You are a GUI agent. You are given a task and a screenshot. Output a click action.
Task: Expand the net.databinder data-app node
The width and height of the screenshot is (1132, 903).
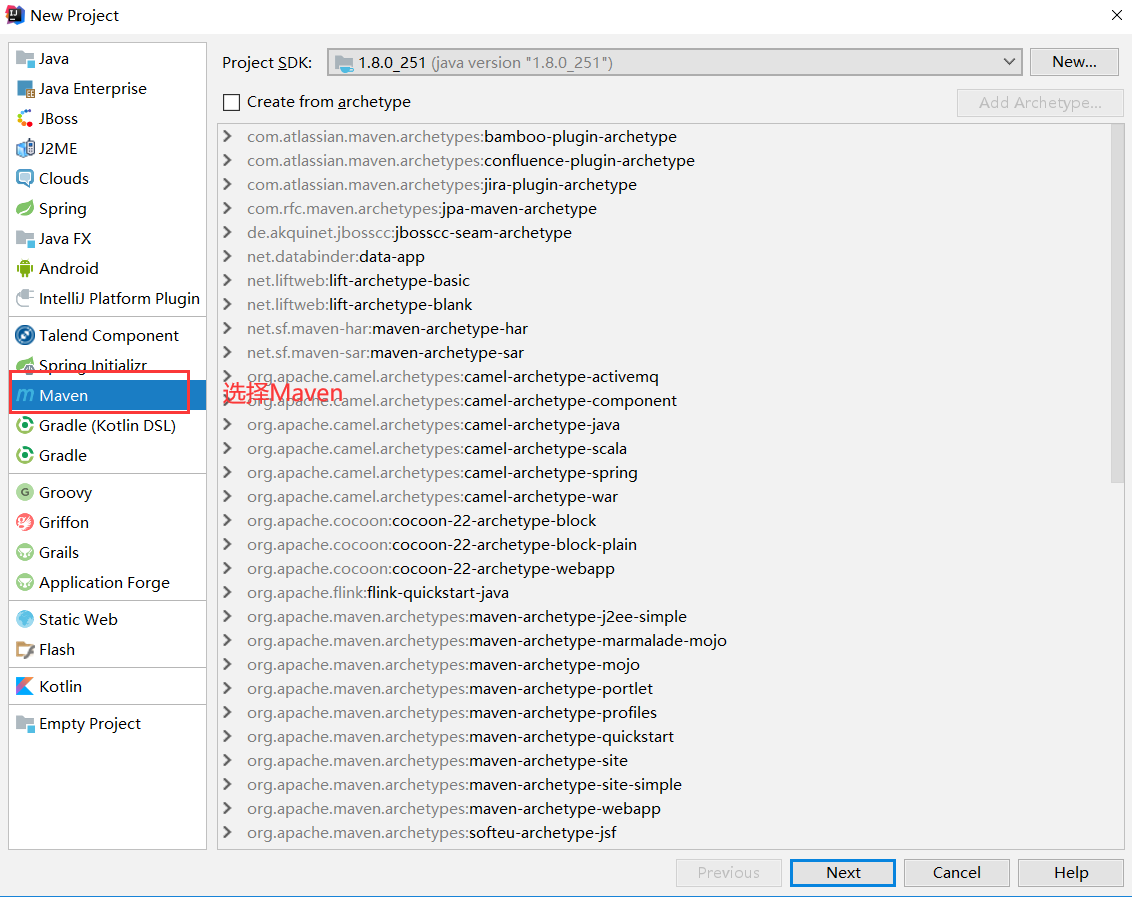tap(227, 256)
